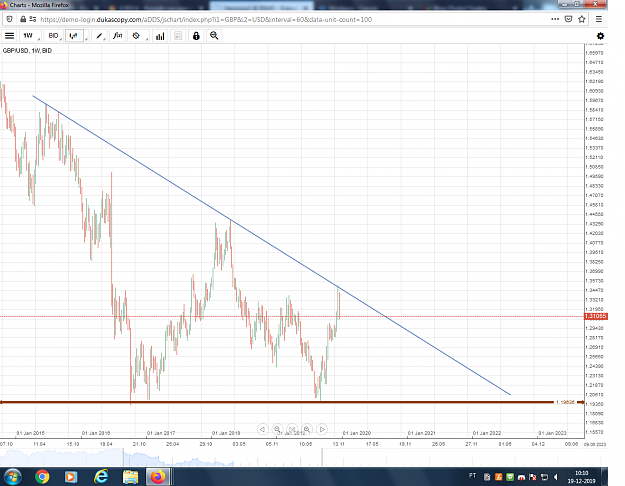Viewport: 625px width, 486px height.
Task: Launch Google Chrome from taskbar
Action: pyautogui.click(x=42, y=476)
